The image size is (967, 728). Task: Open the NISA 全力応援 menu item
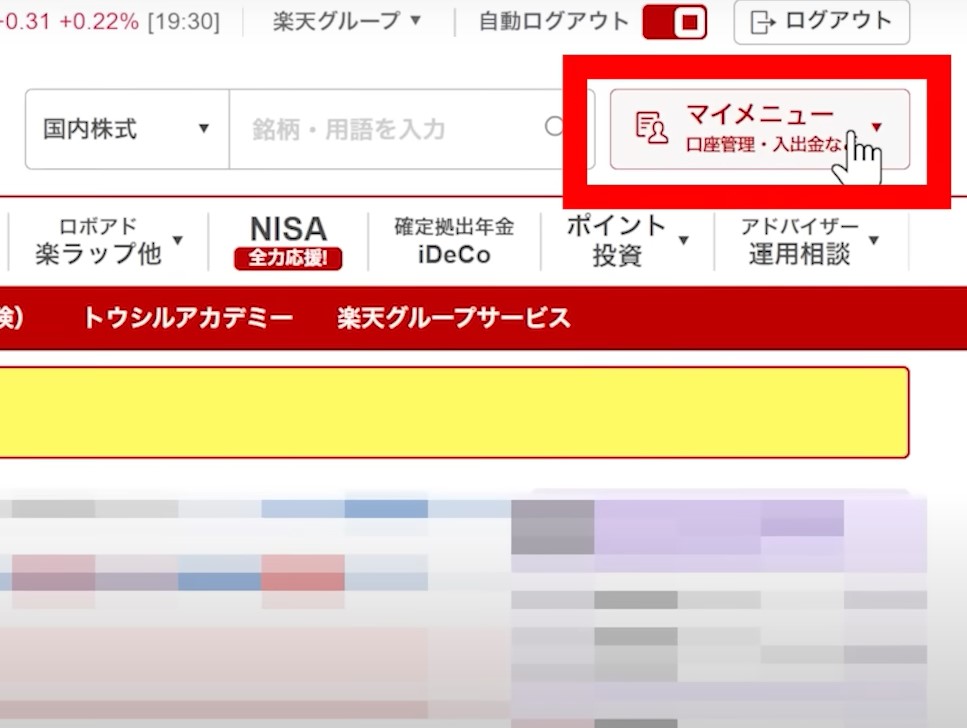point(288,242)
